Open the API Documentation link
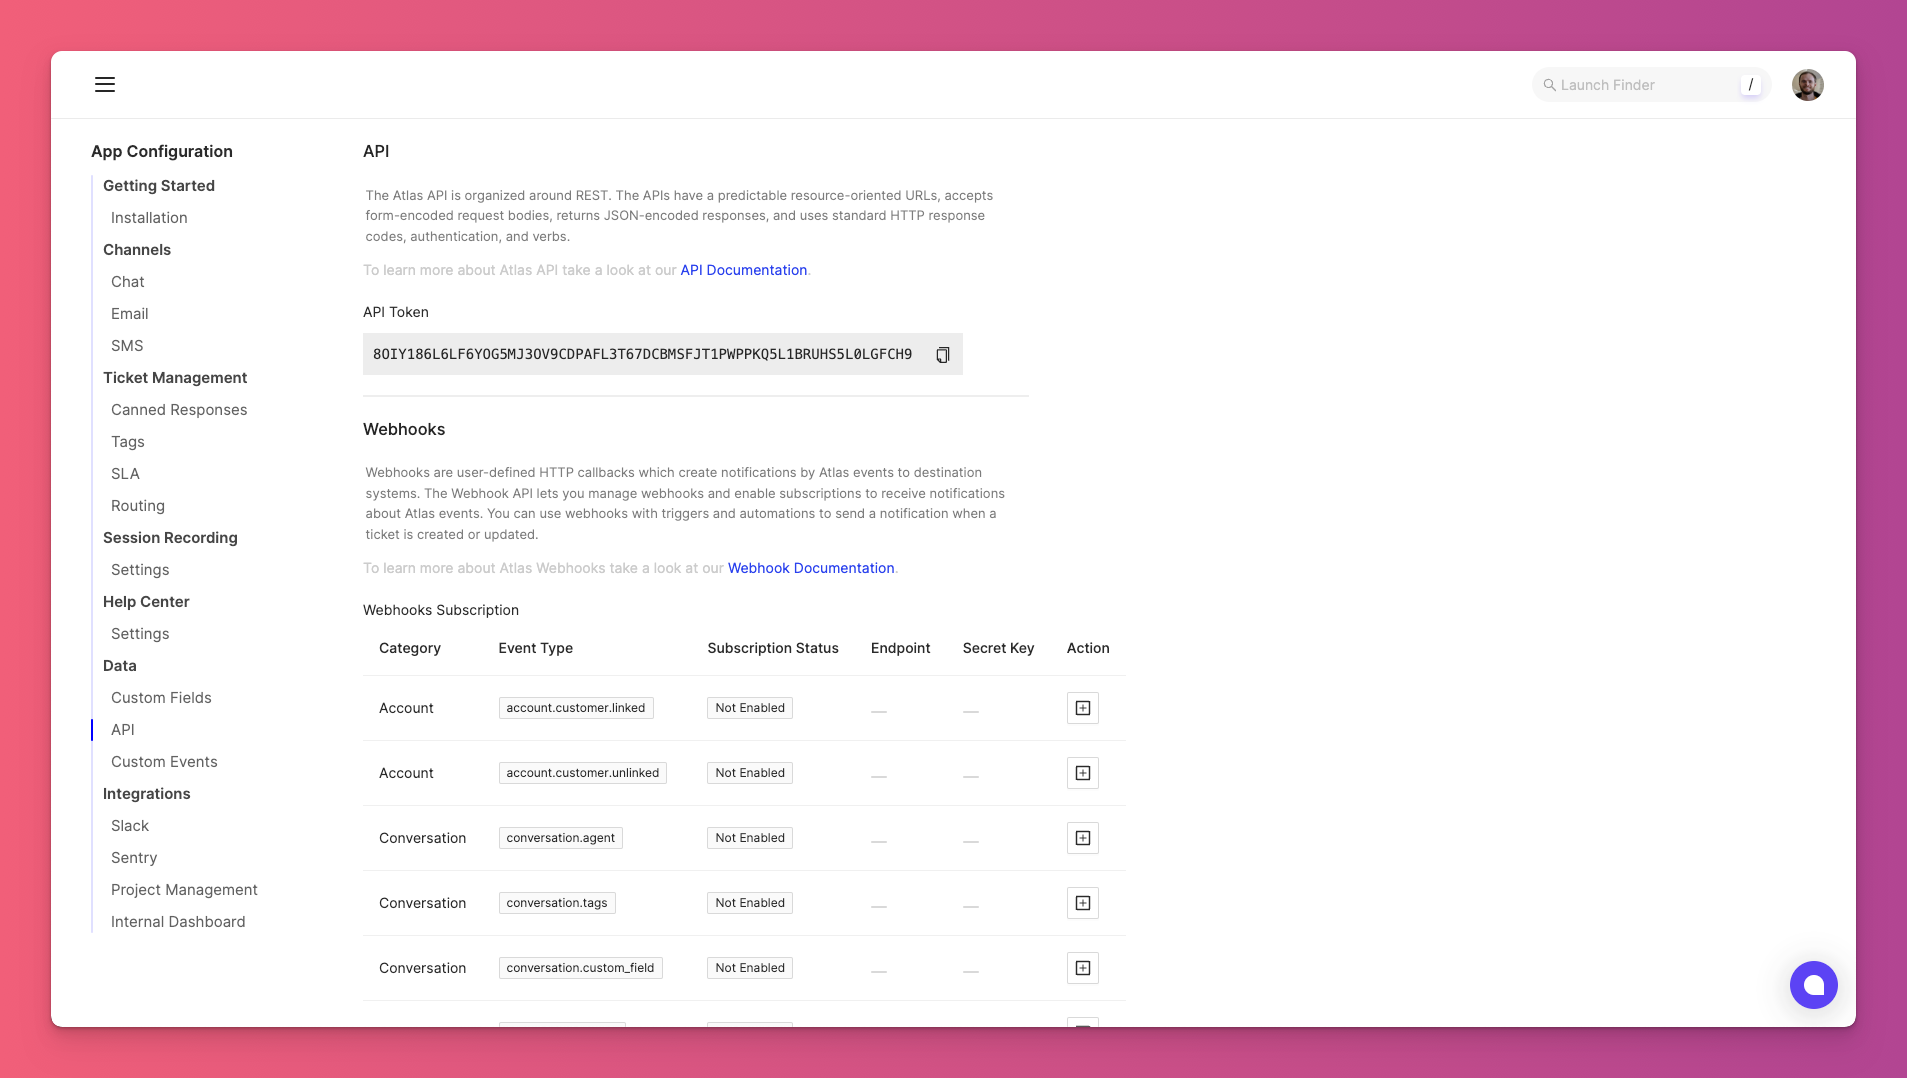Image resolution: width=1907 pixels, height=1078 pixels. pyautogui.click(x=743, y=270)
